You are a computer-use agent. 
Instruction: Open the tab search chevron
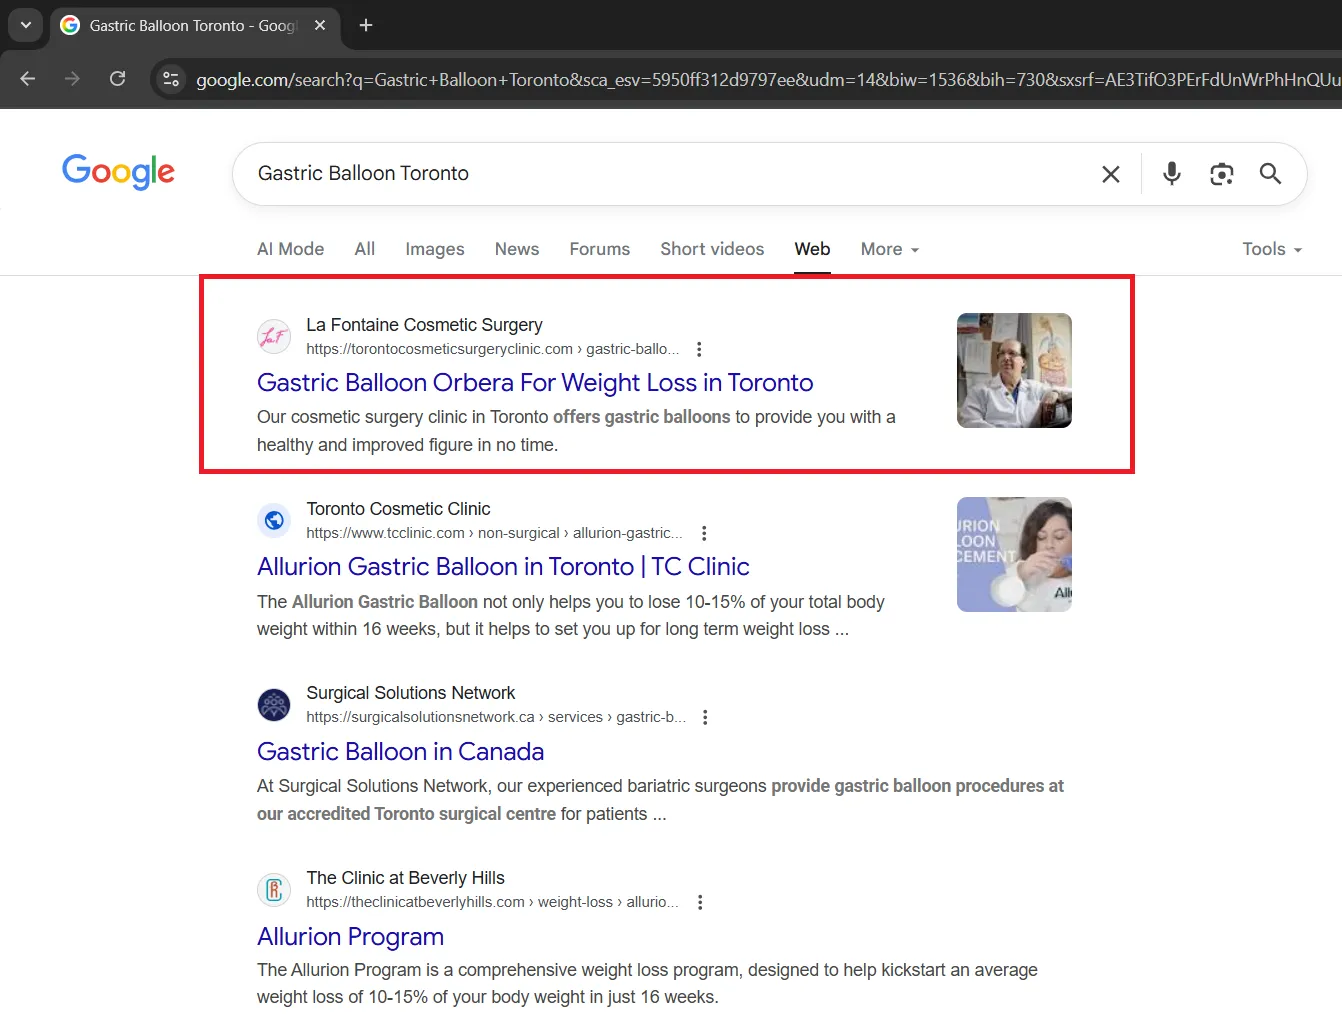(25, 25)
